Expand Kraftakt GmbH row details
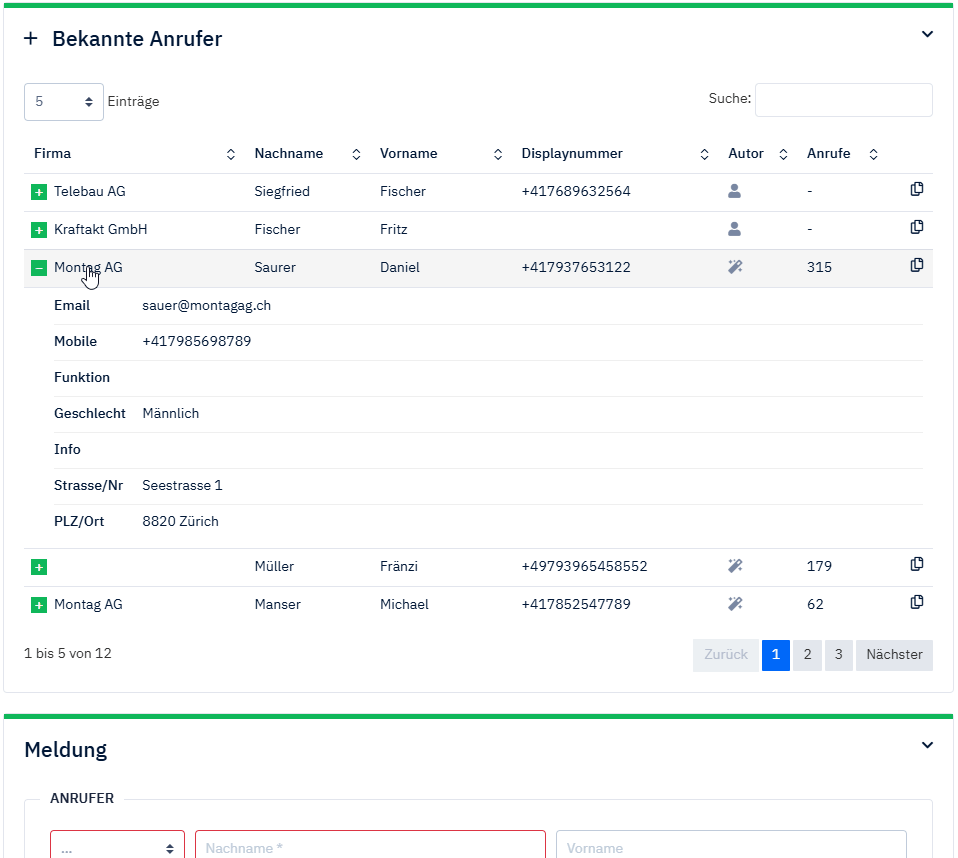The image size is (958, 858). [x=39, y=230]
